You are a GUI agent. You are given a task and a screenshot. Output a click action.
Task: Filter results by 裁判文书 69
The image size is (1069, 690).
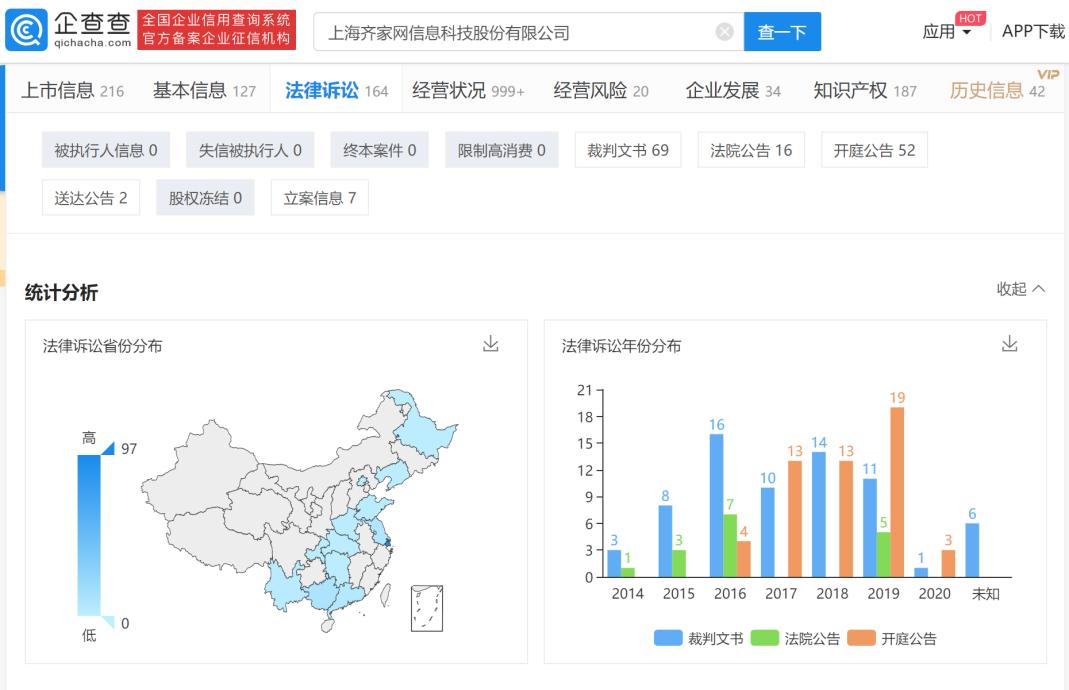click(x=628, y=149)
